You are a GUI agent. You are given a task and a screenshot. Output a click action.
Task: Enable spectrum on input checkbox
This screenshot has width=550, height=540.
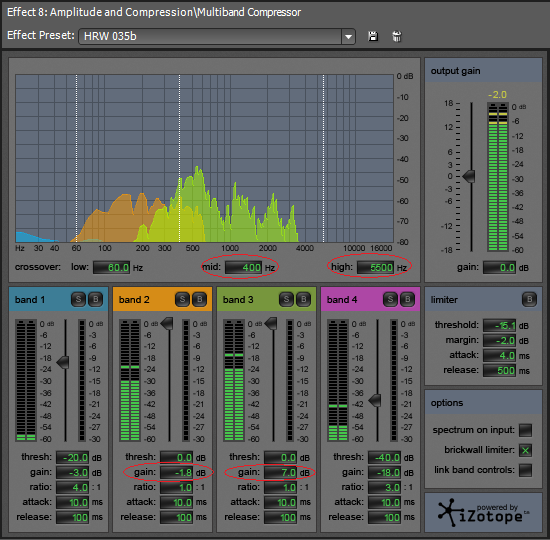pos(525,430)
